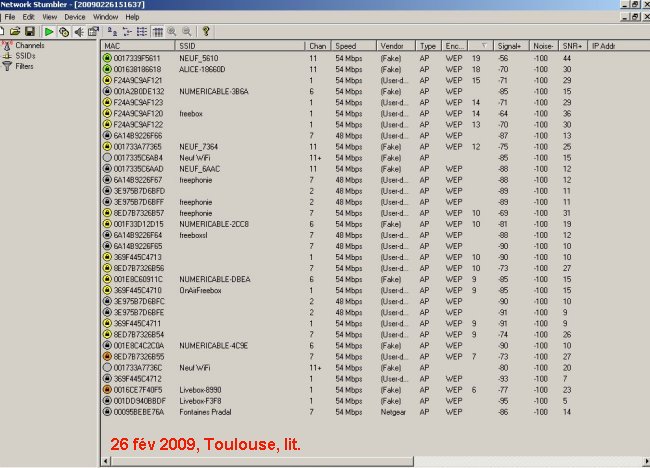Select SSIDs in the left tree
This screenshot has height=468, width=650.
pyautogui.click(x=25, y=56)
